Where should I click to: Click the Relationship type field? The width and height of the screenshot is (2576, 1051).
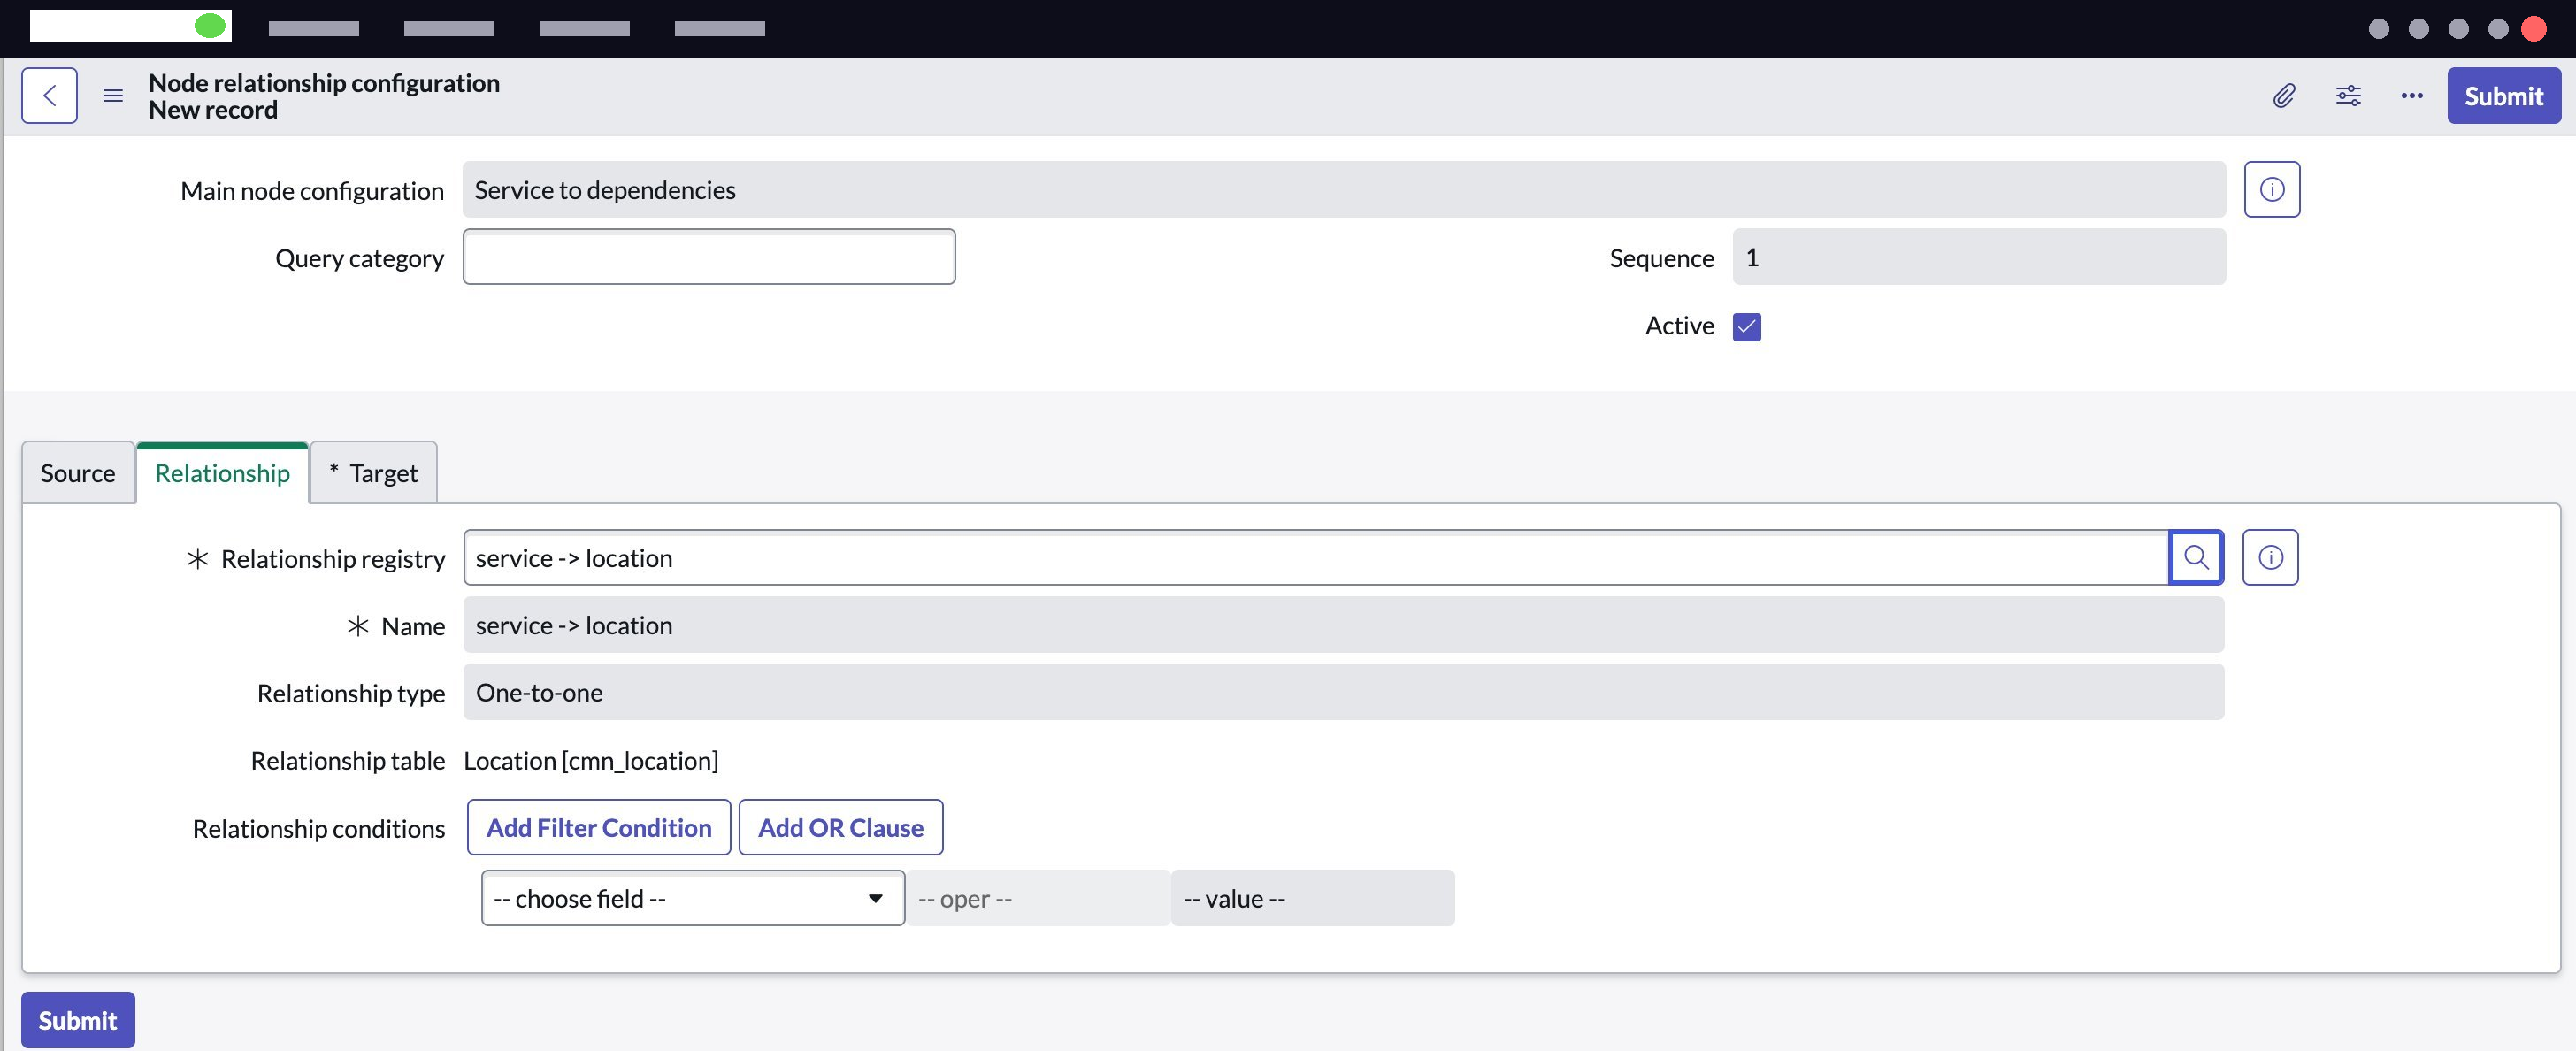(1344, 692)
